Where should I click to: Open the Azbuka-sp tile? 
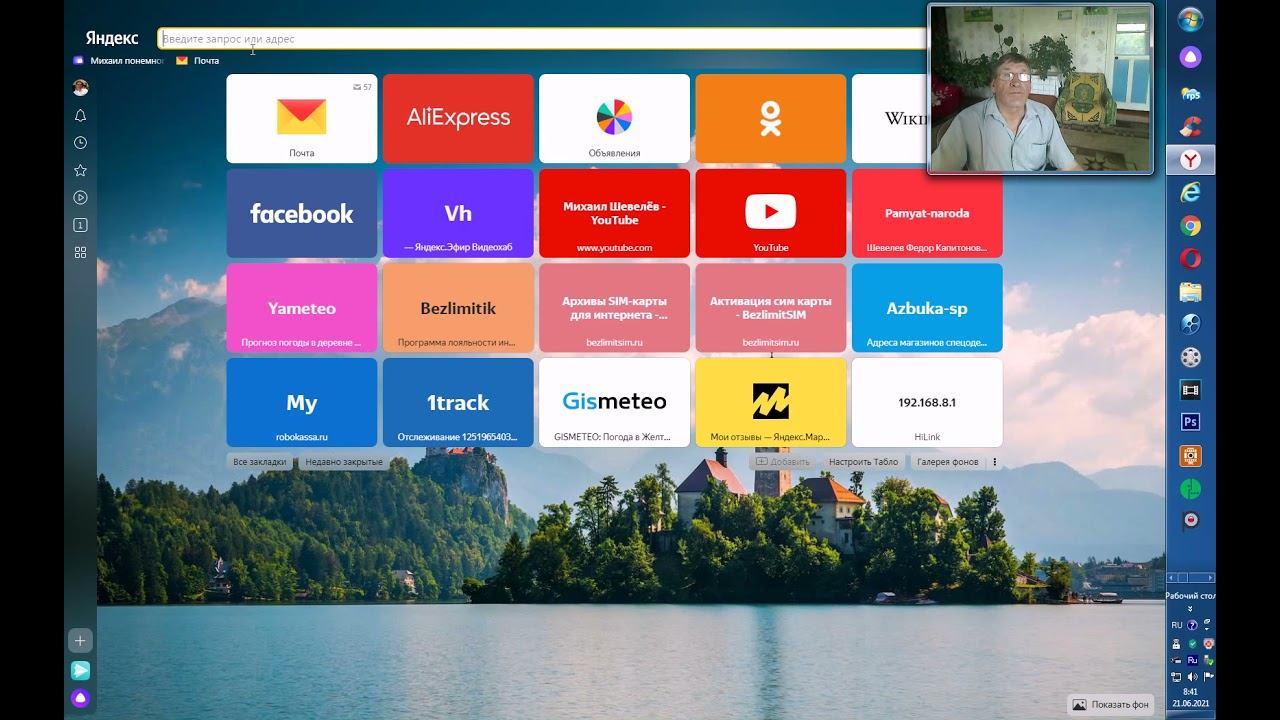click(927, 308)
